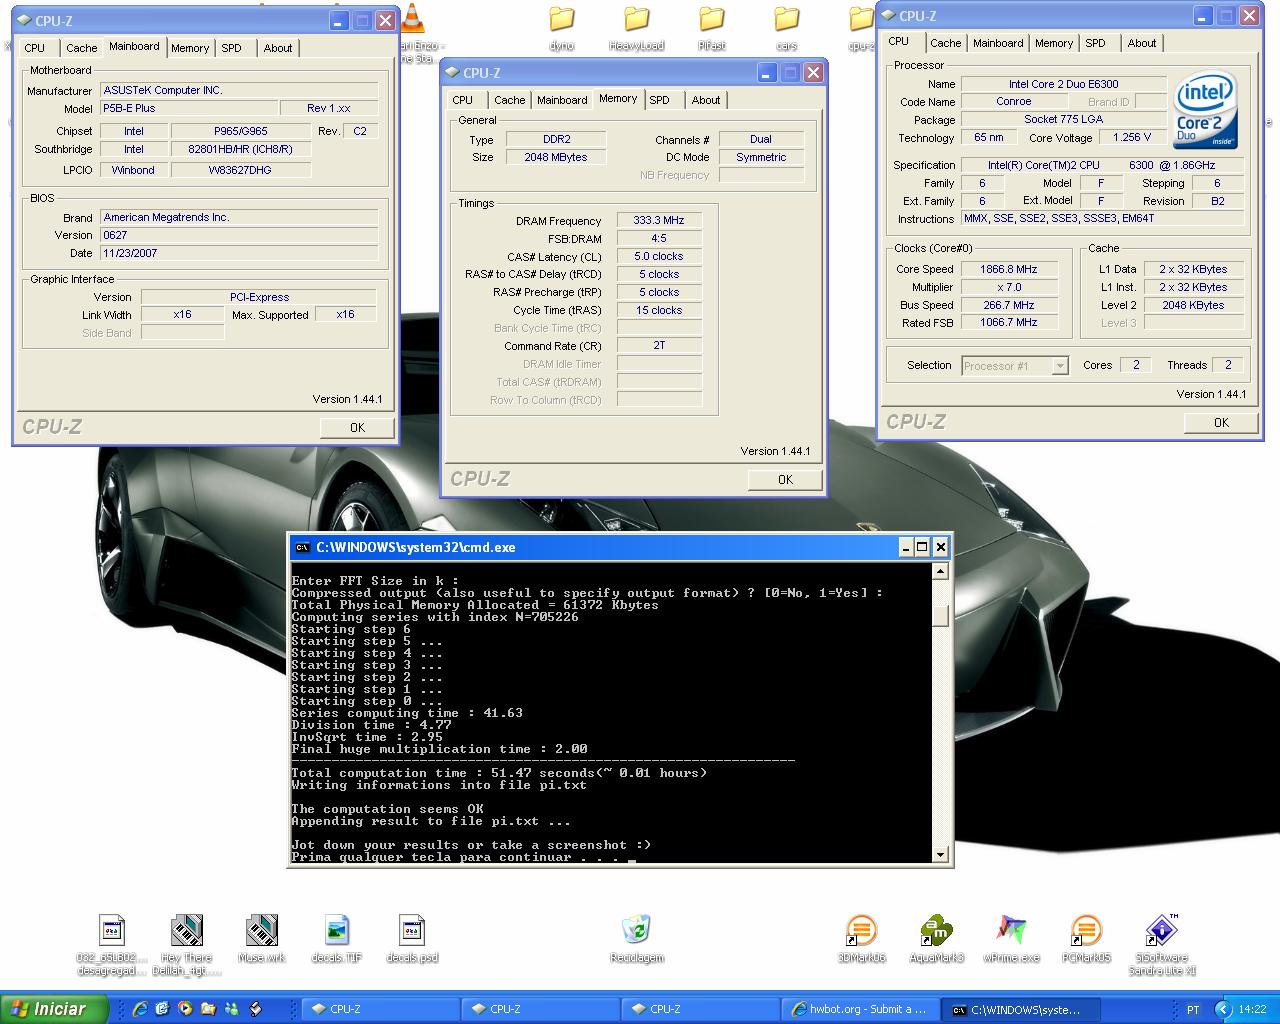Switch to Cache tab in Mainboard window
This screenshot has height=1024, width=1280.
tap(82, 48)
